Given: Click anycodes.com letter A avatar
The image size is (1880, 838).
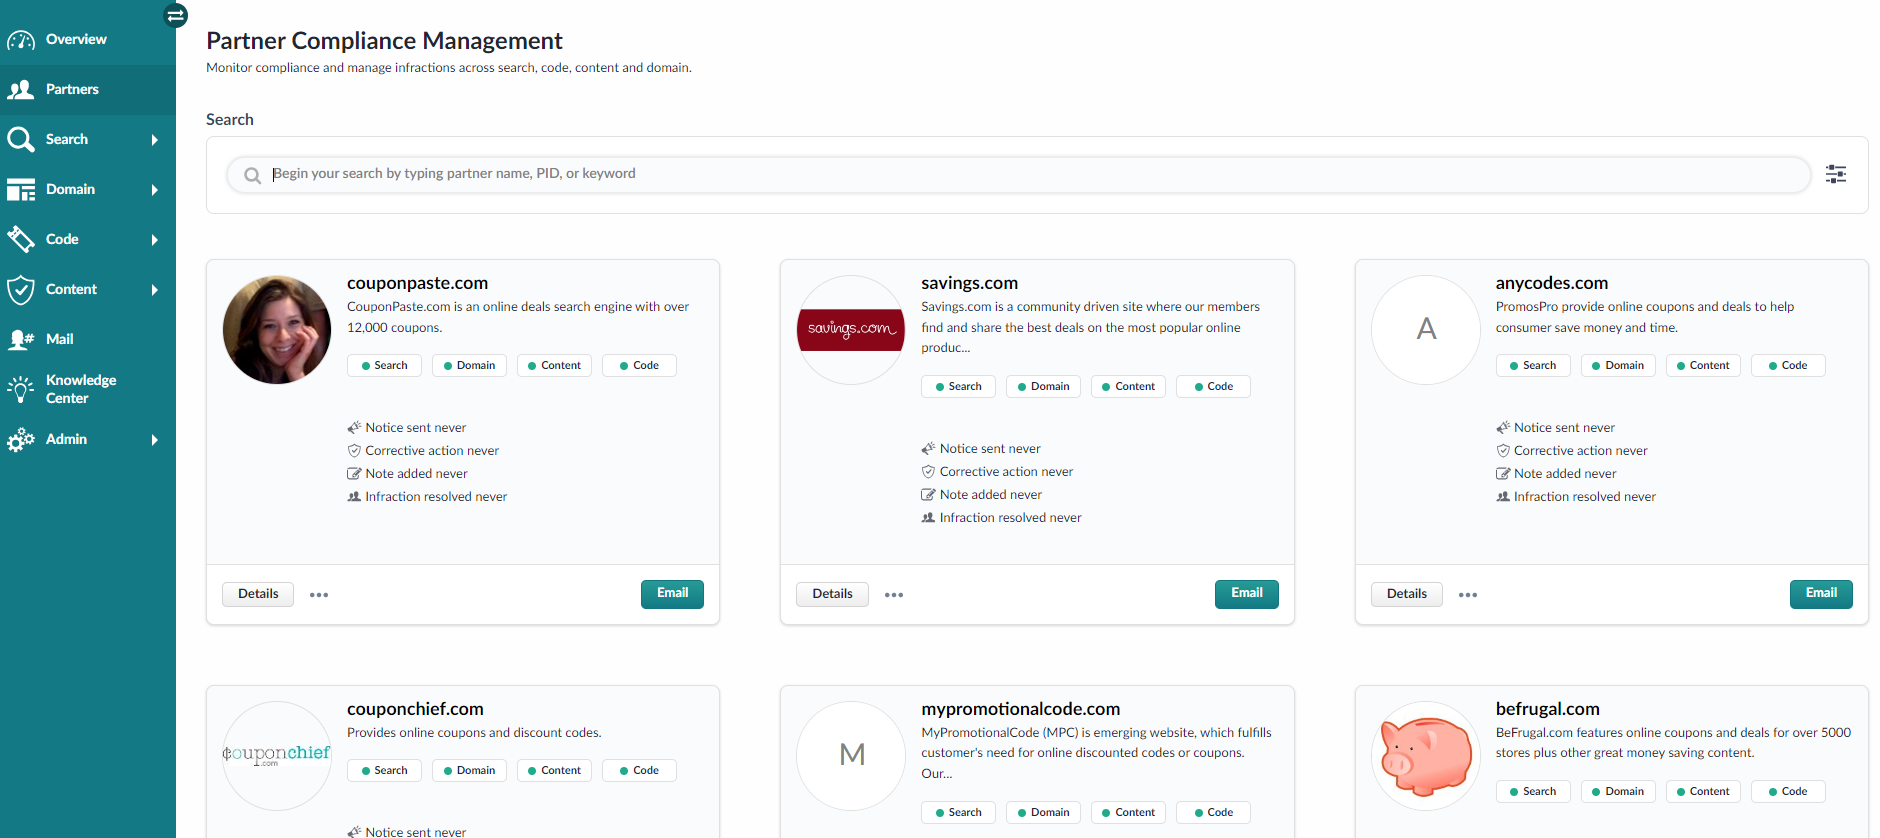Looking at the screenshot, I should (1426, 330).
